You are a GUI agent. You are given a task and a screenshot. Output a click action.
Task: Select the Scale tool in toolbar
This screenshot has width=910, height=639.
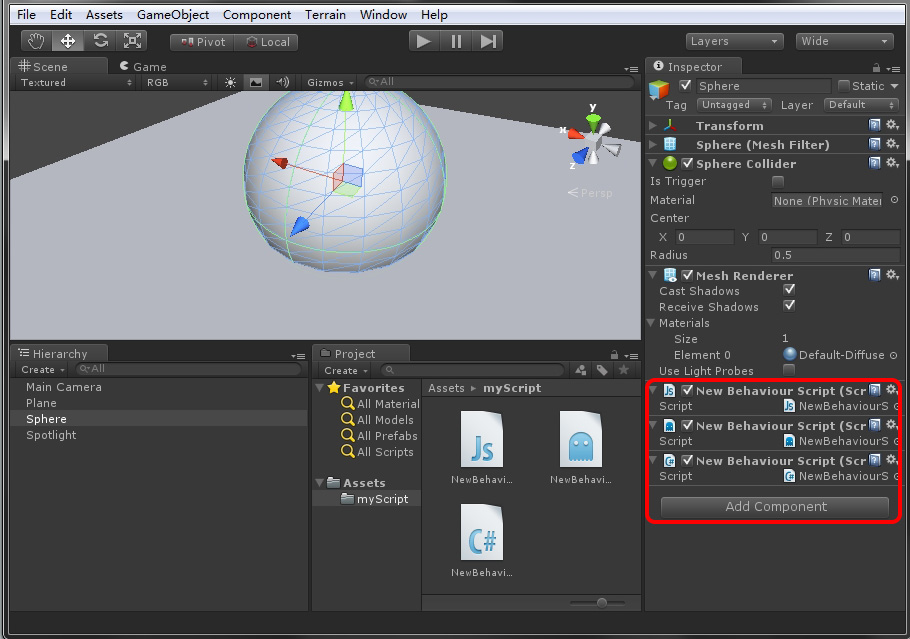coord(132,41)
